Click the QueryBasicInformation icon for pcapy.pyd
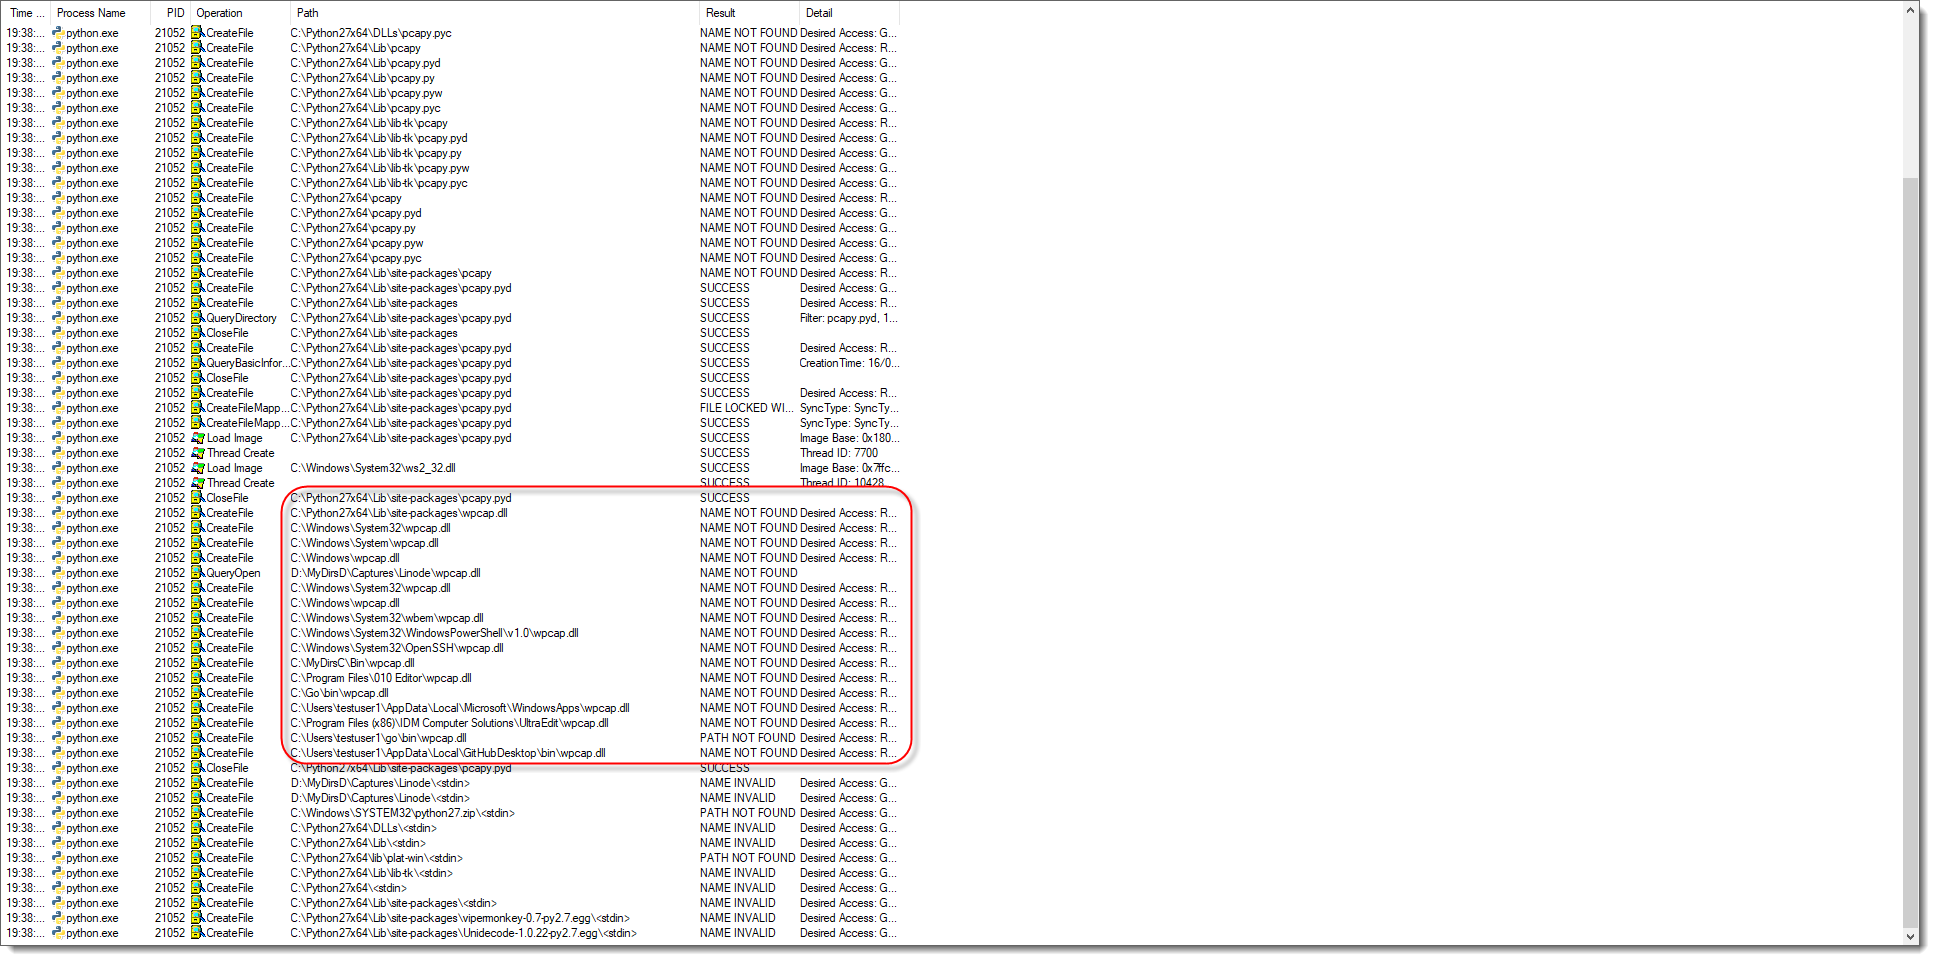 click(198, 363)
